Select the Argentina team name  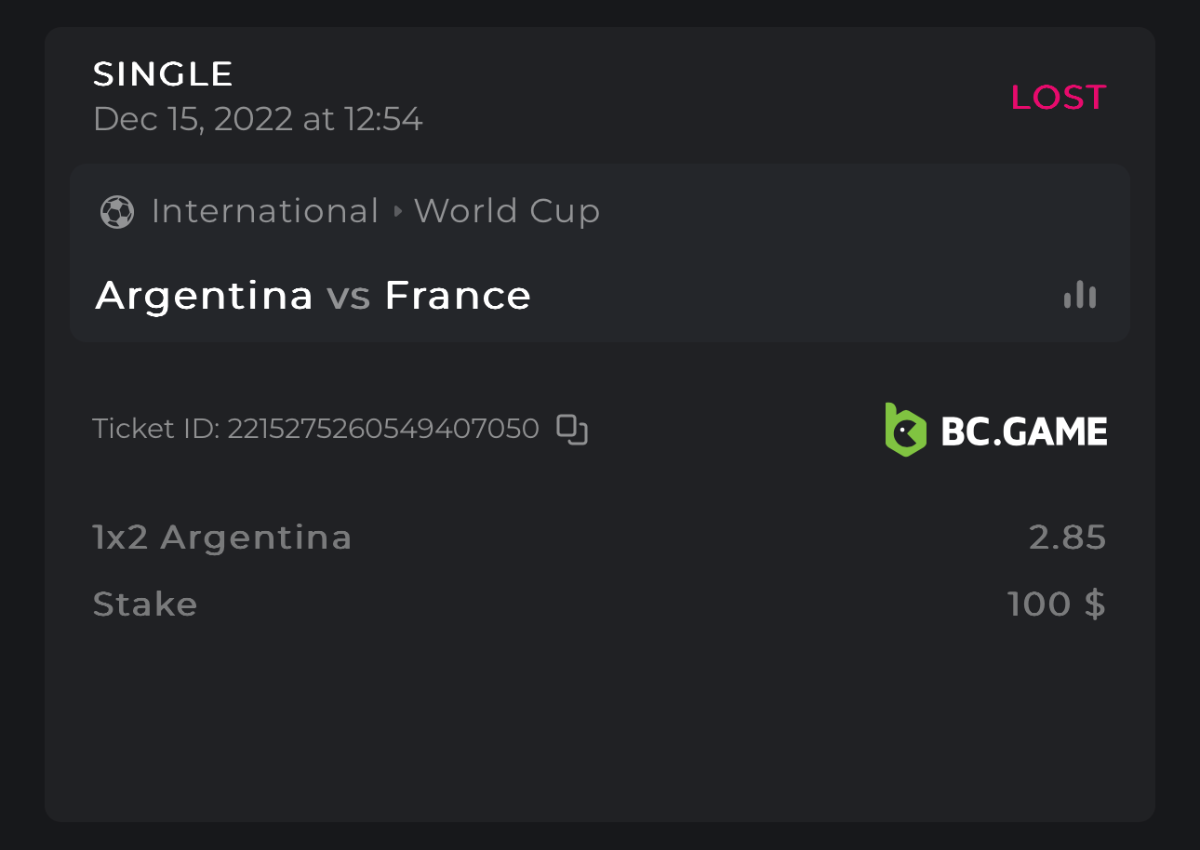204,296
